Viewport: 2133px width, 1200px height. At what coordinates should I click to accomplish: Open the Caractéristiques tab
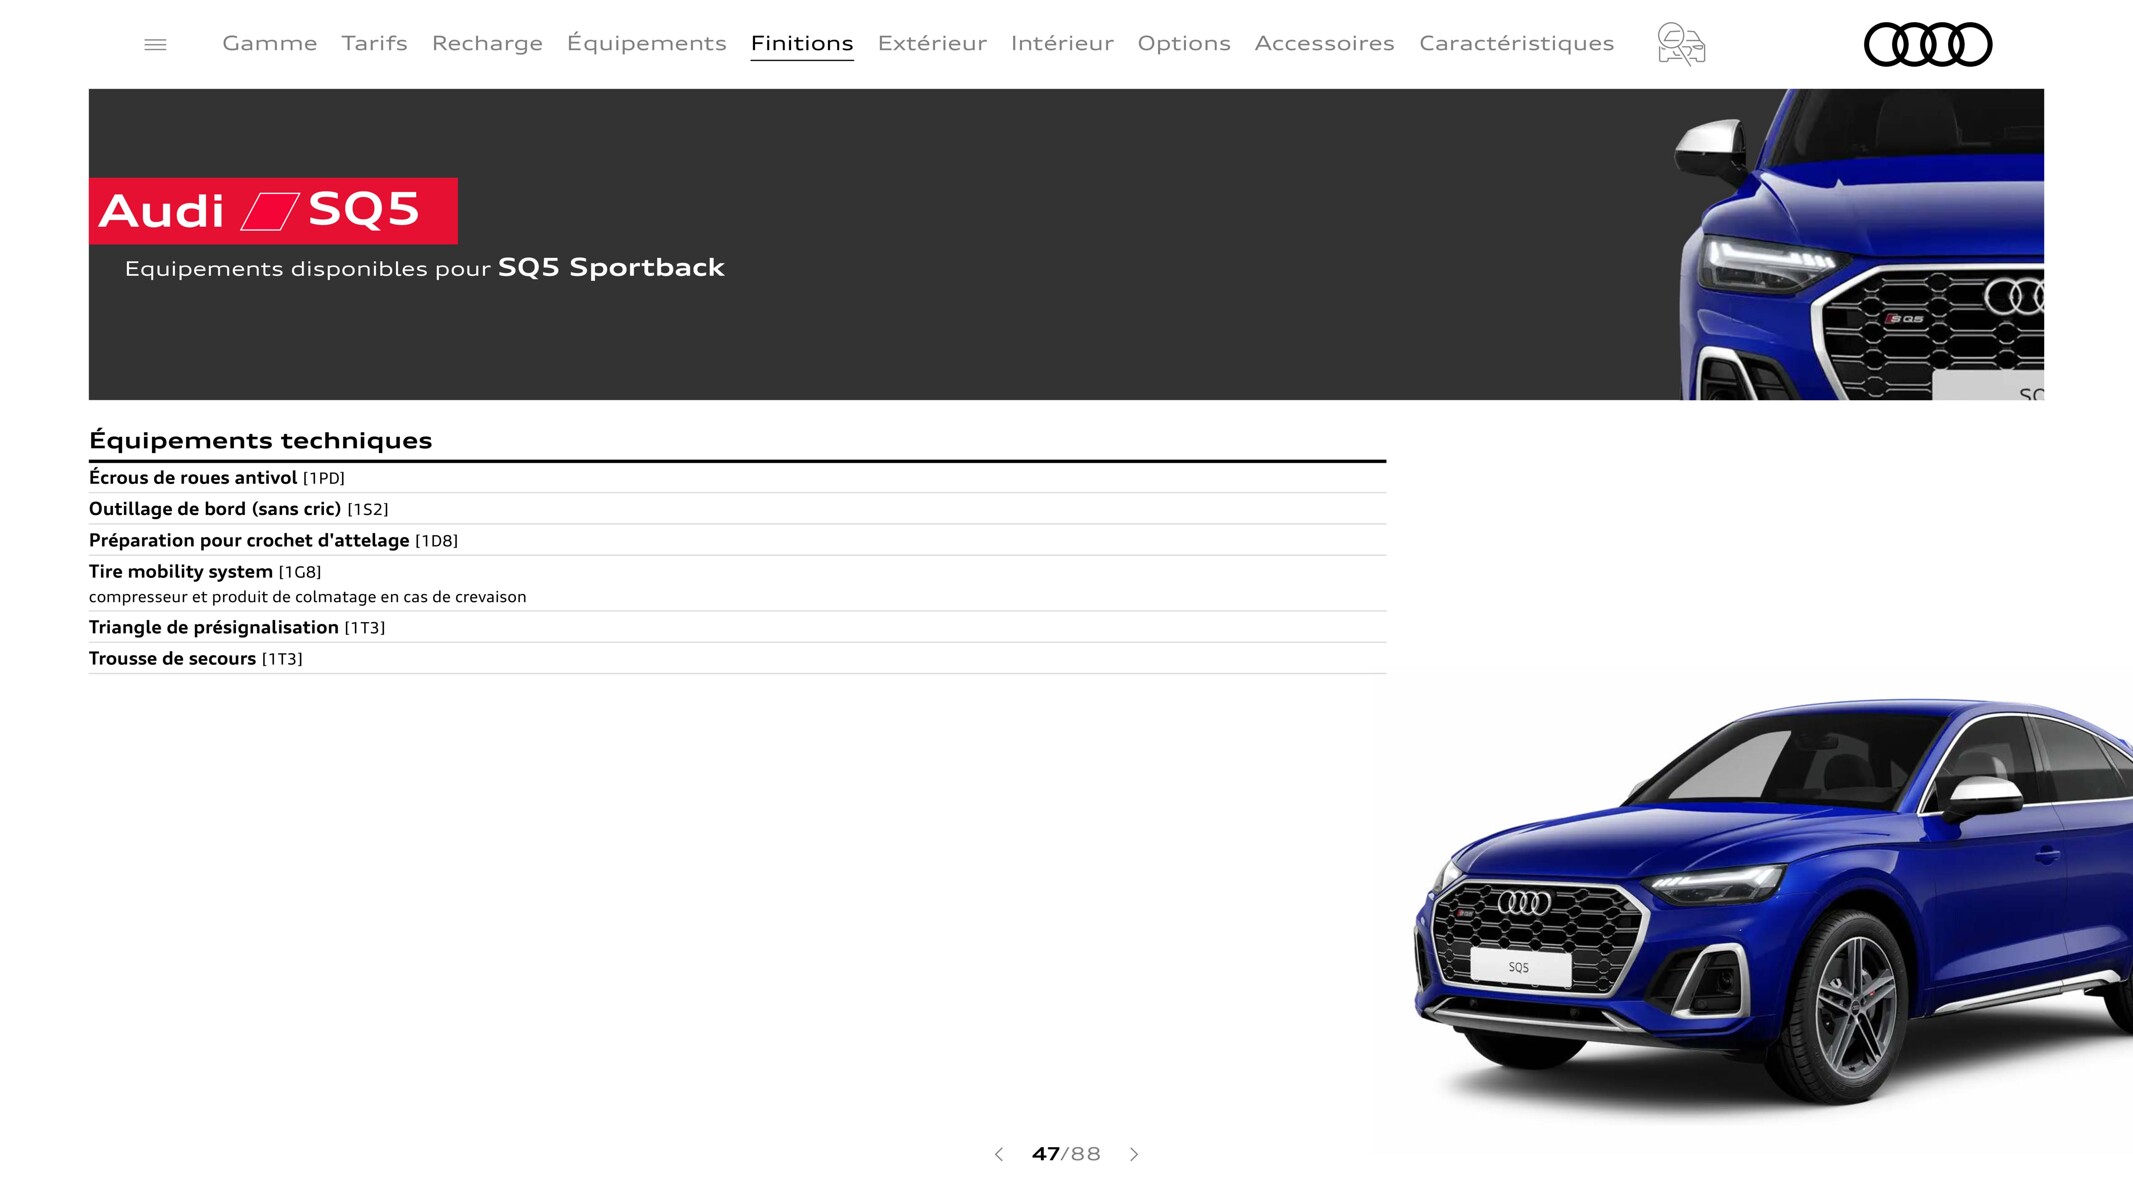[x=1516, y=43]
